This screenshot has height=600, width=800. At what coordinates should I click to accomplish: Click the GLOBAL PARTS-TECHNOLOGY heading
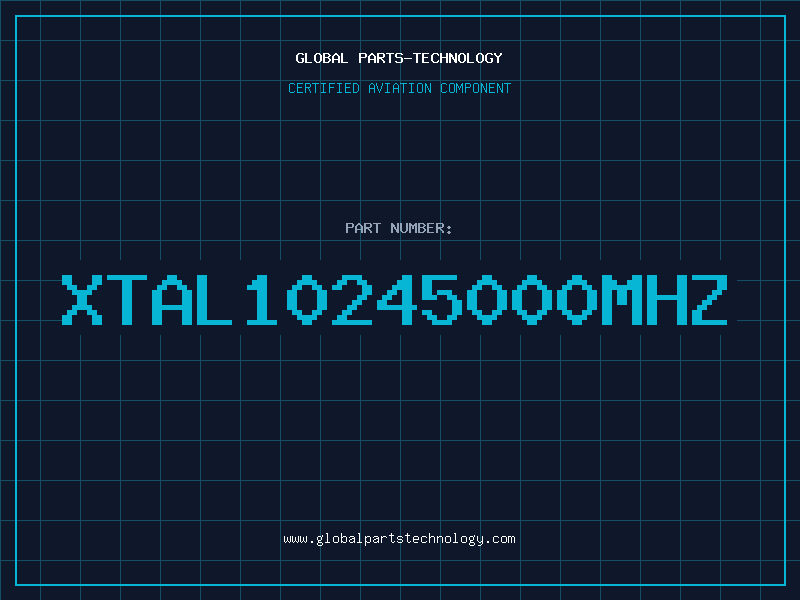(399, 58)
